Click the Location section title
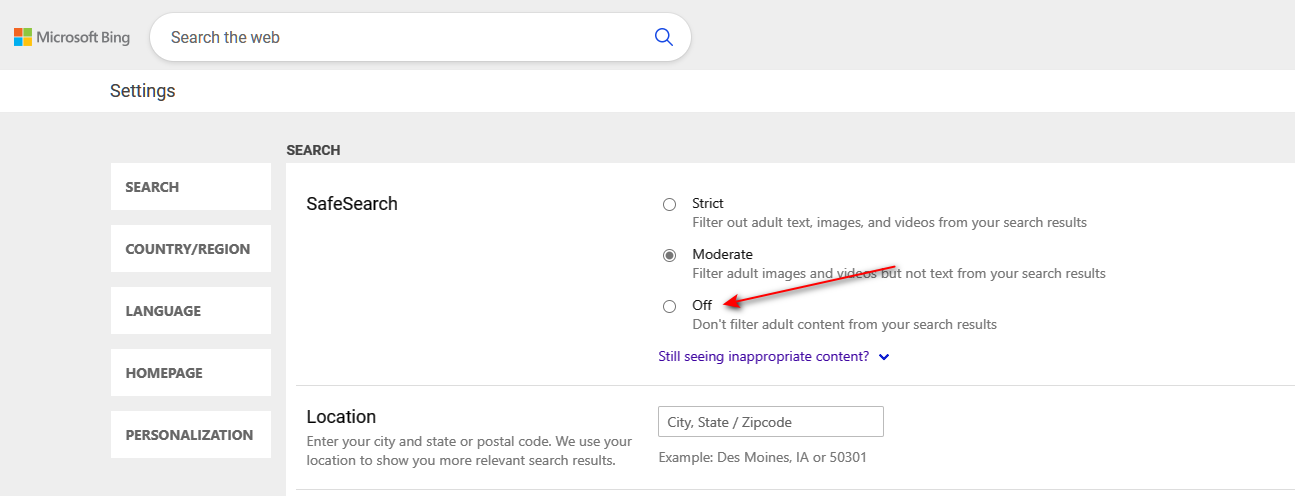The width and height of the screenshot is (1295, 496). pos(341,417)
